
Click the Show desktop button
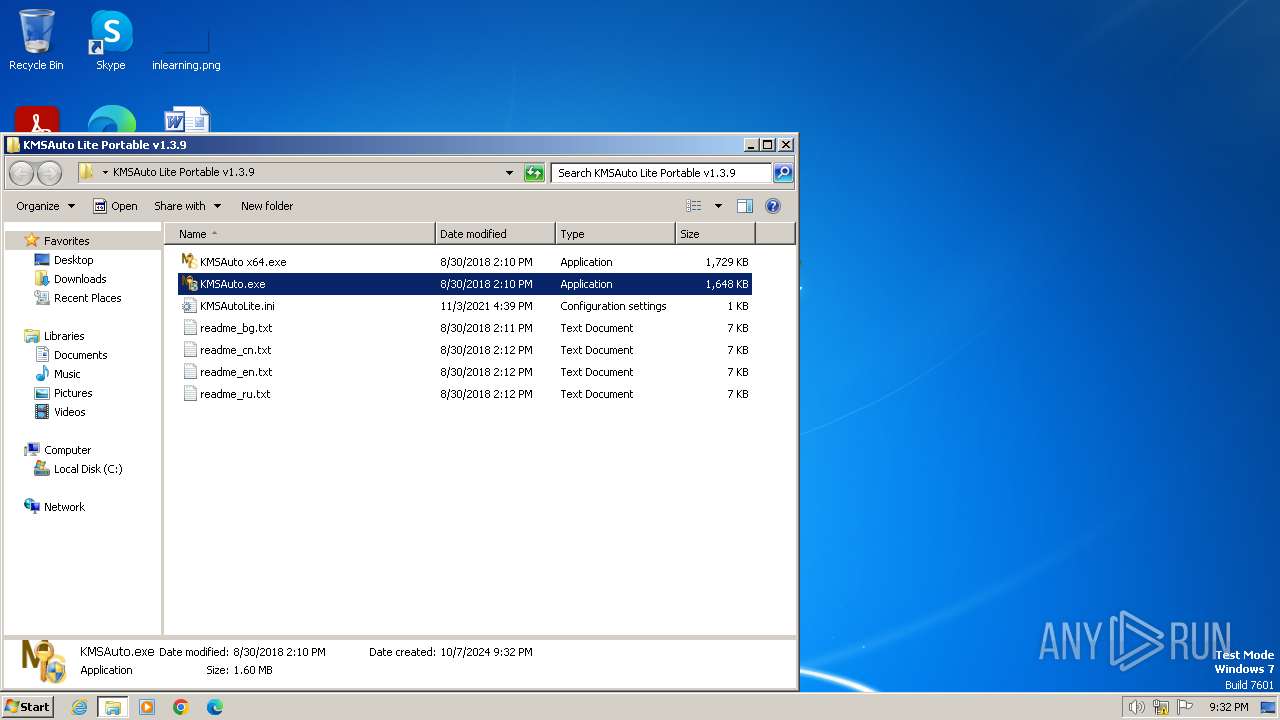[x=1270, y=707]
